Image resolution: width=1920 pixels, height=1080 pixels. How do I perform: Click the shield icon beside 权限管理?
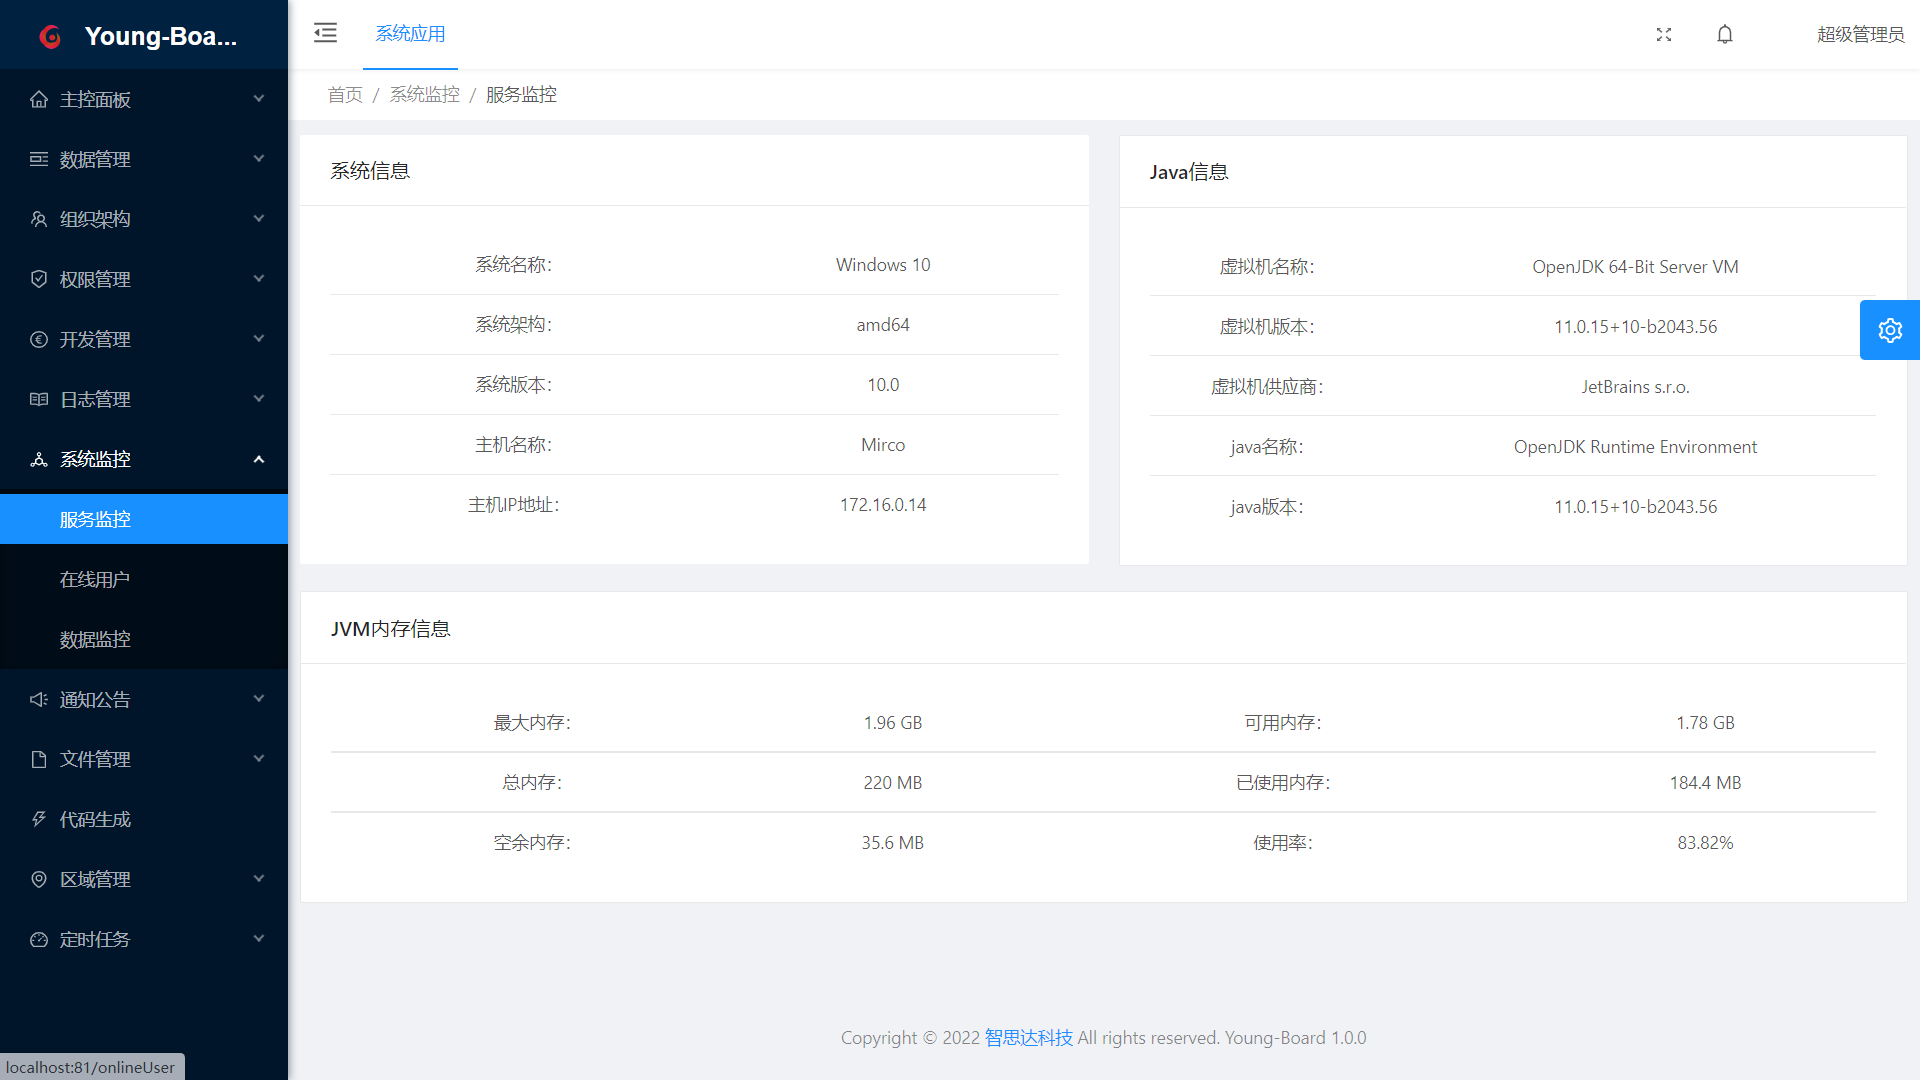tap(39, 279)
